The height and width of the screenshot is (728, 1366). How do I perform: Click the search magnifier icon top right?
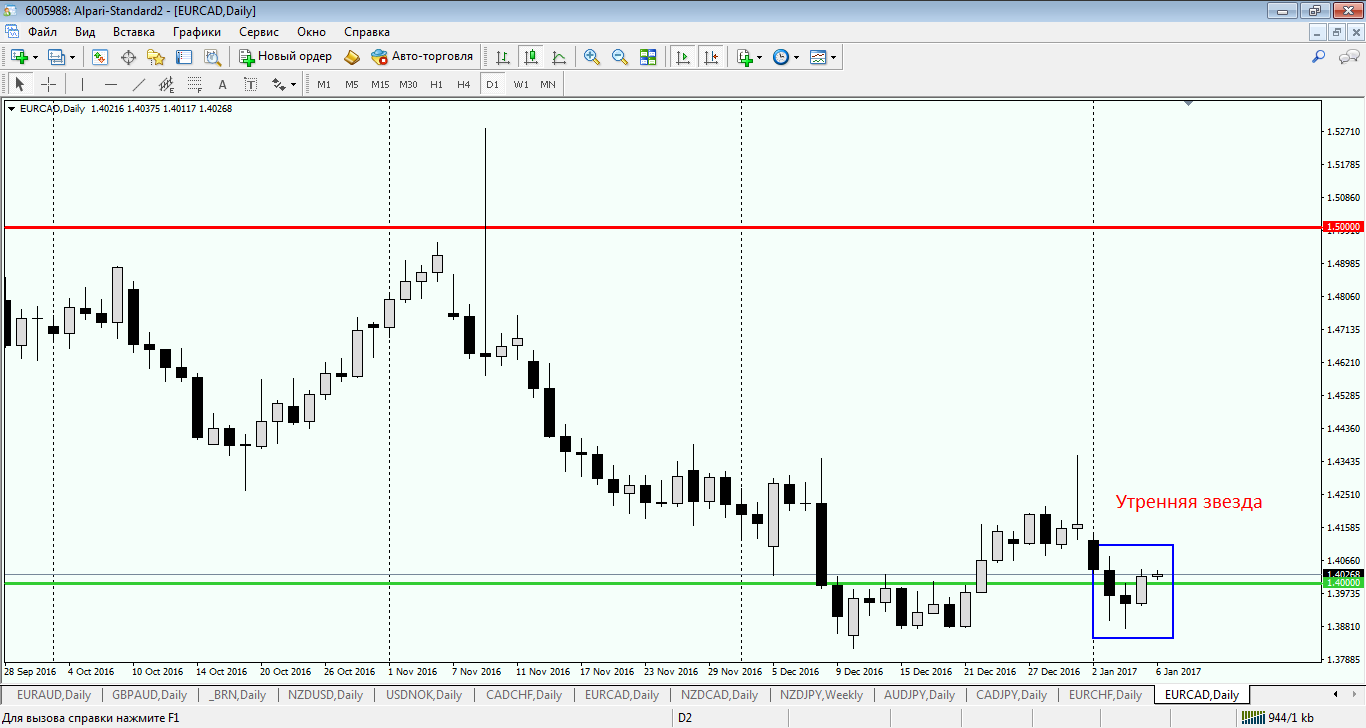(x=1319, y=57)
